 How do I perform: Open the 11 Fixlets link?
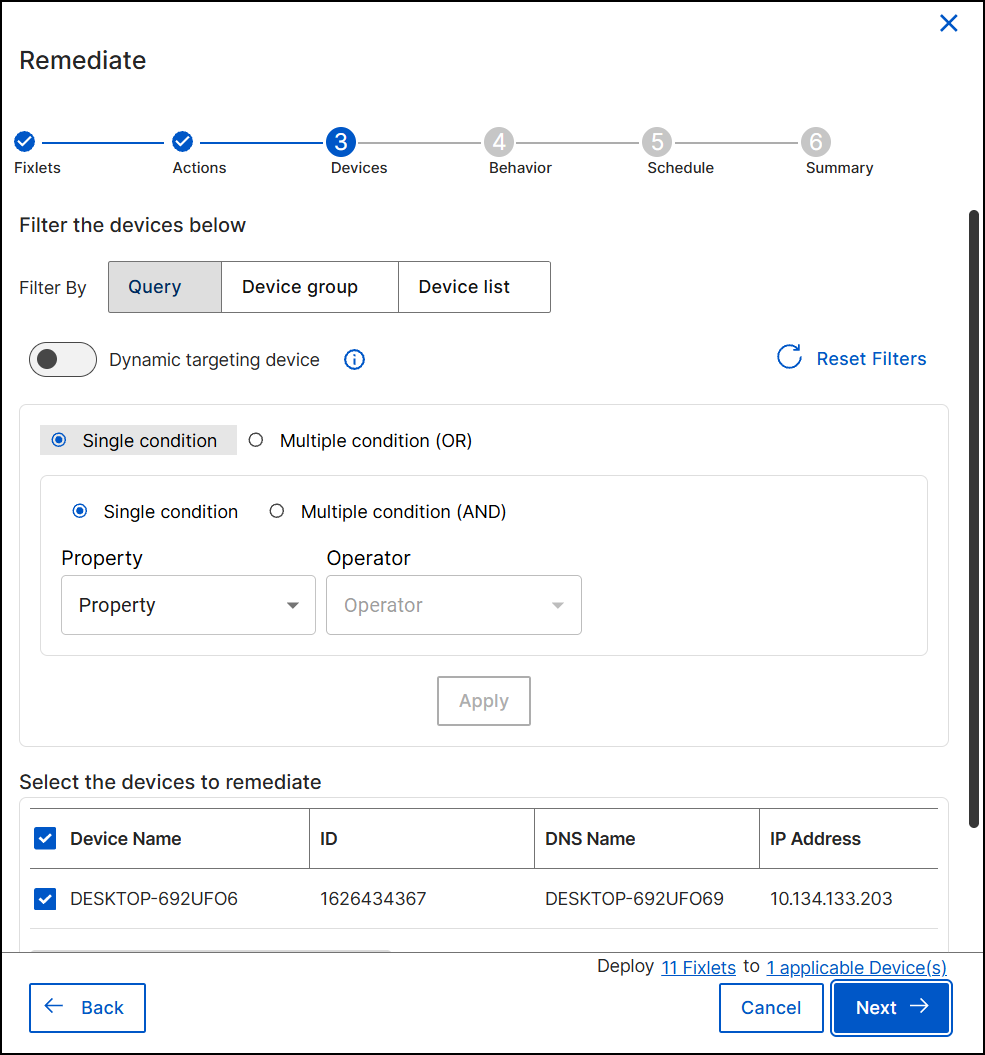[x=698, y=967]
